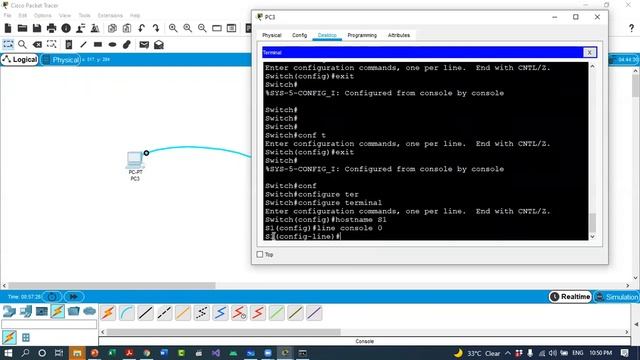Screen dimensions: 640x360
Task: Save the network with the floppy icon
Action: (x=37, y=28)
